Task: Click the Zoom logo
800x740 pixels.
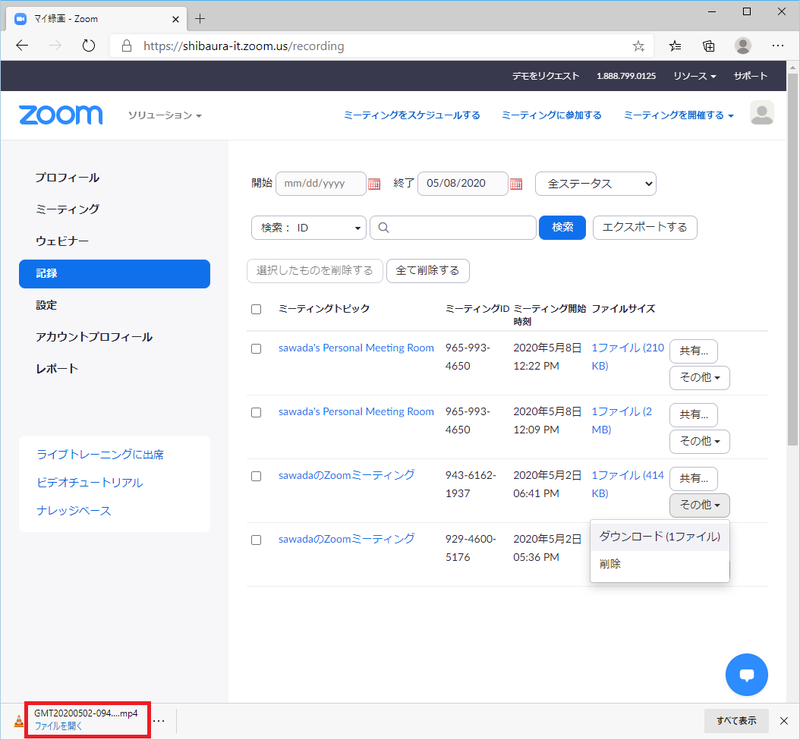Action: (x=61, y=115)
